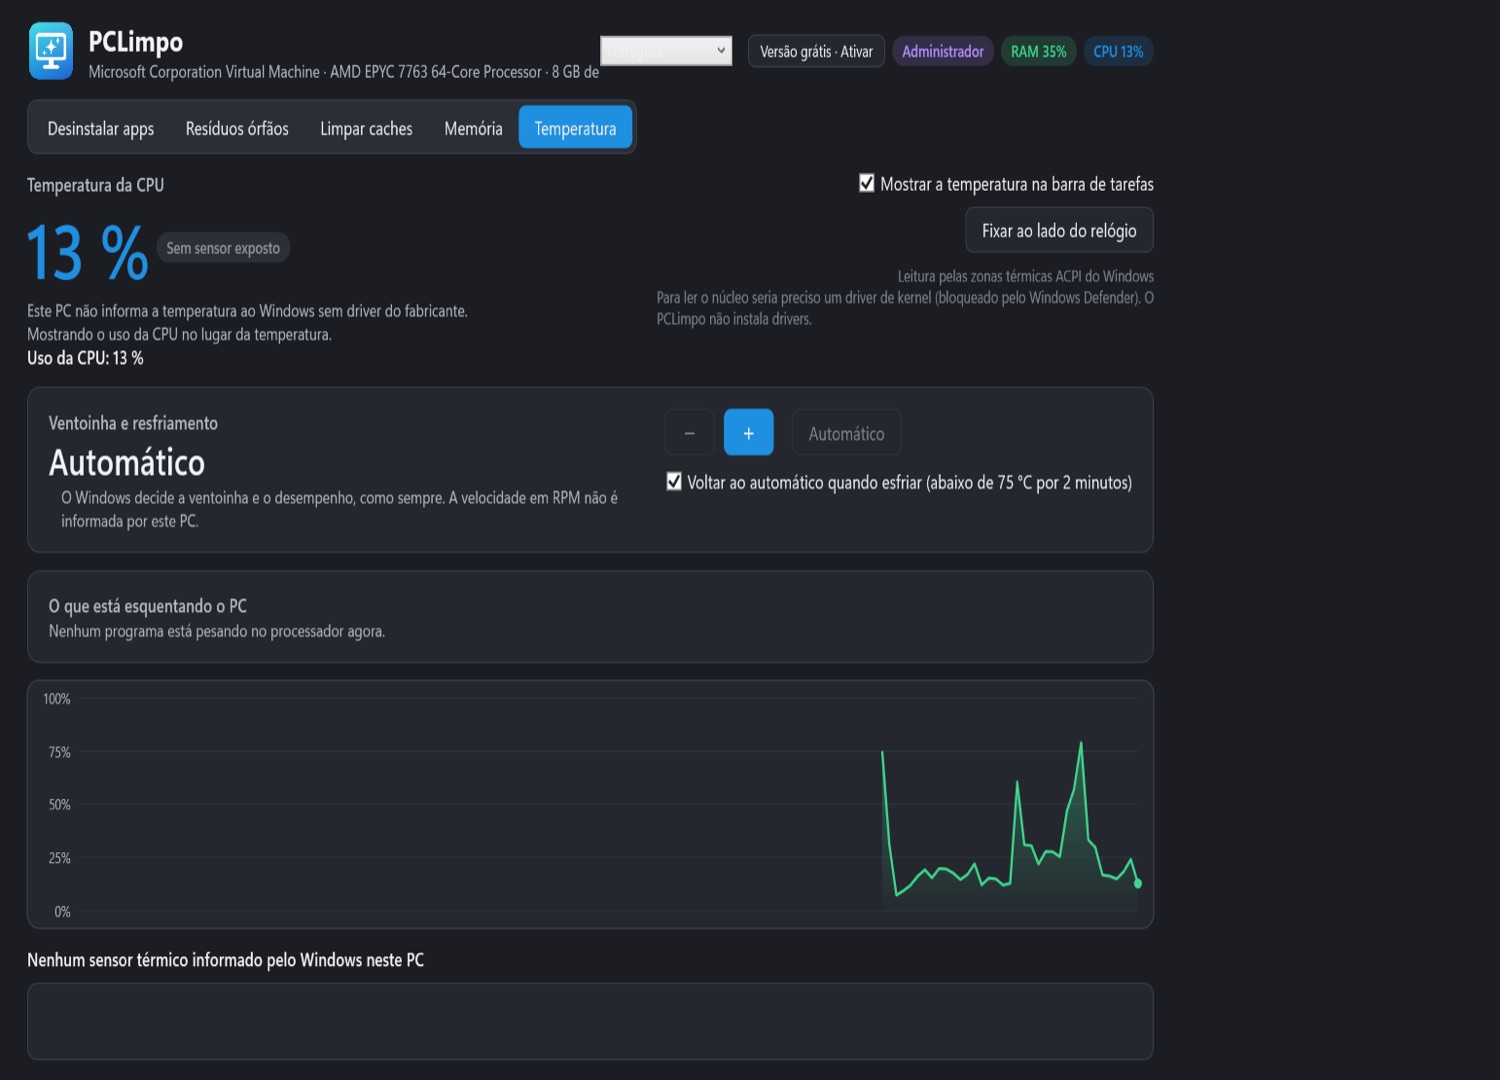The image size is (1500, 1080).
Task: Click the 100% axis label on chart
Action: click(57, 699)
